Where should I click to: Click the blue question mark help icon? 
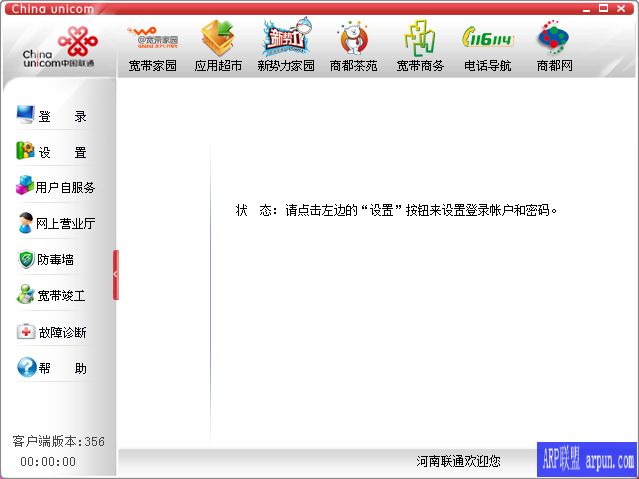[27, 367]
